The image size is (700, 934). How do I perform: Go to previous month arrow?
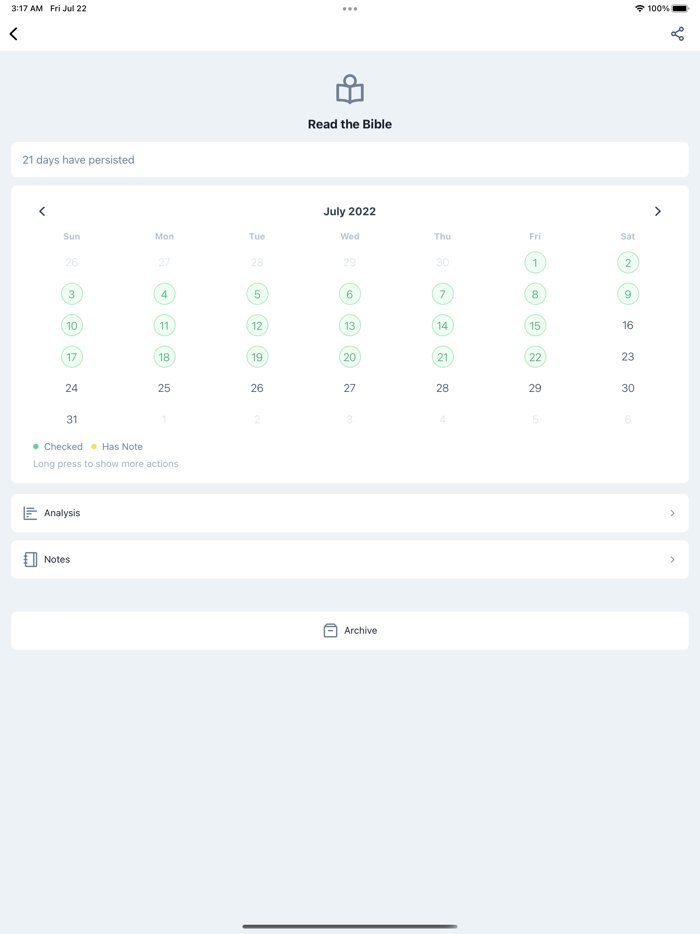[x=42, y=211]
